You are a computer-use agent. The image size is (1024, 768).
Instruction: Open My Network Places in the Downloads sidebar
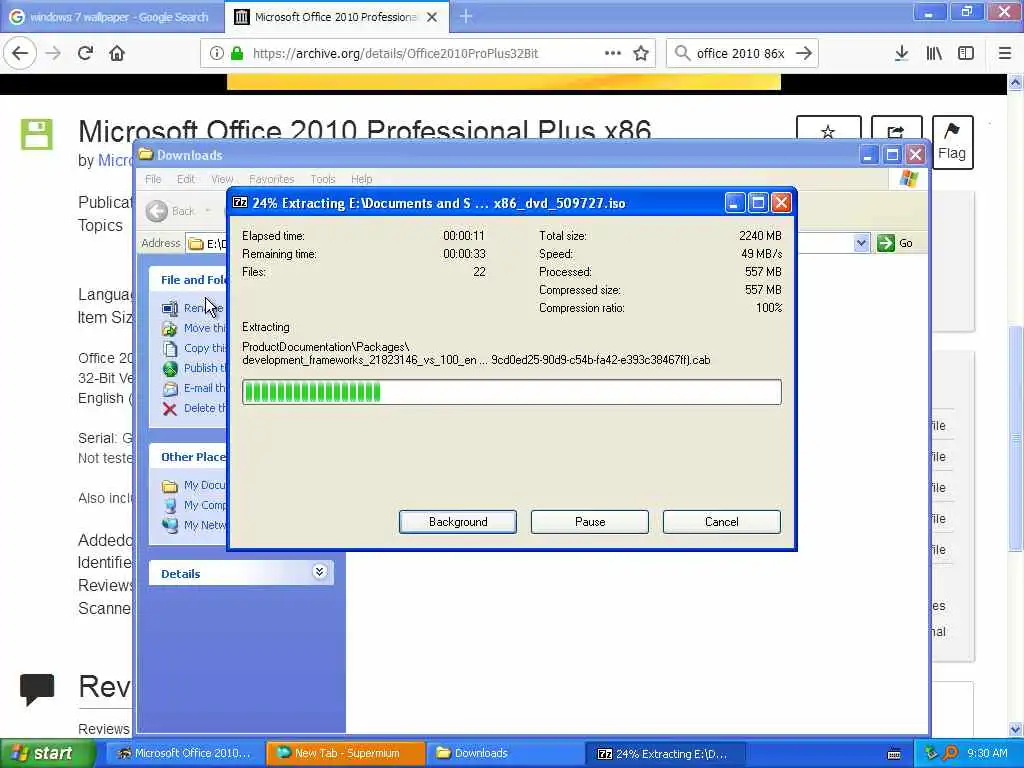[204, 525]
